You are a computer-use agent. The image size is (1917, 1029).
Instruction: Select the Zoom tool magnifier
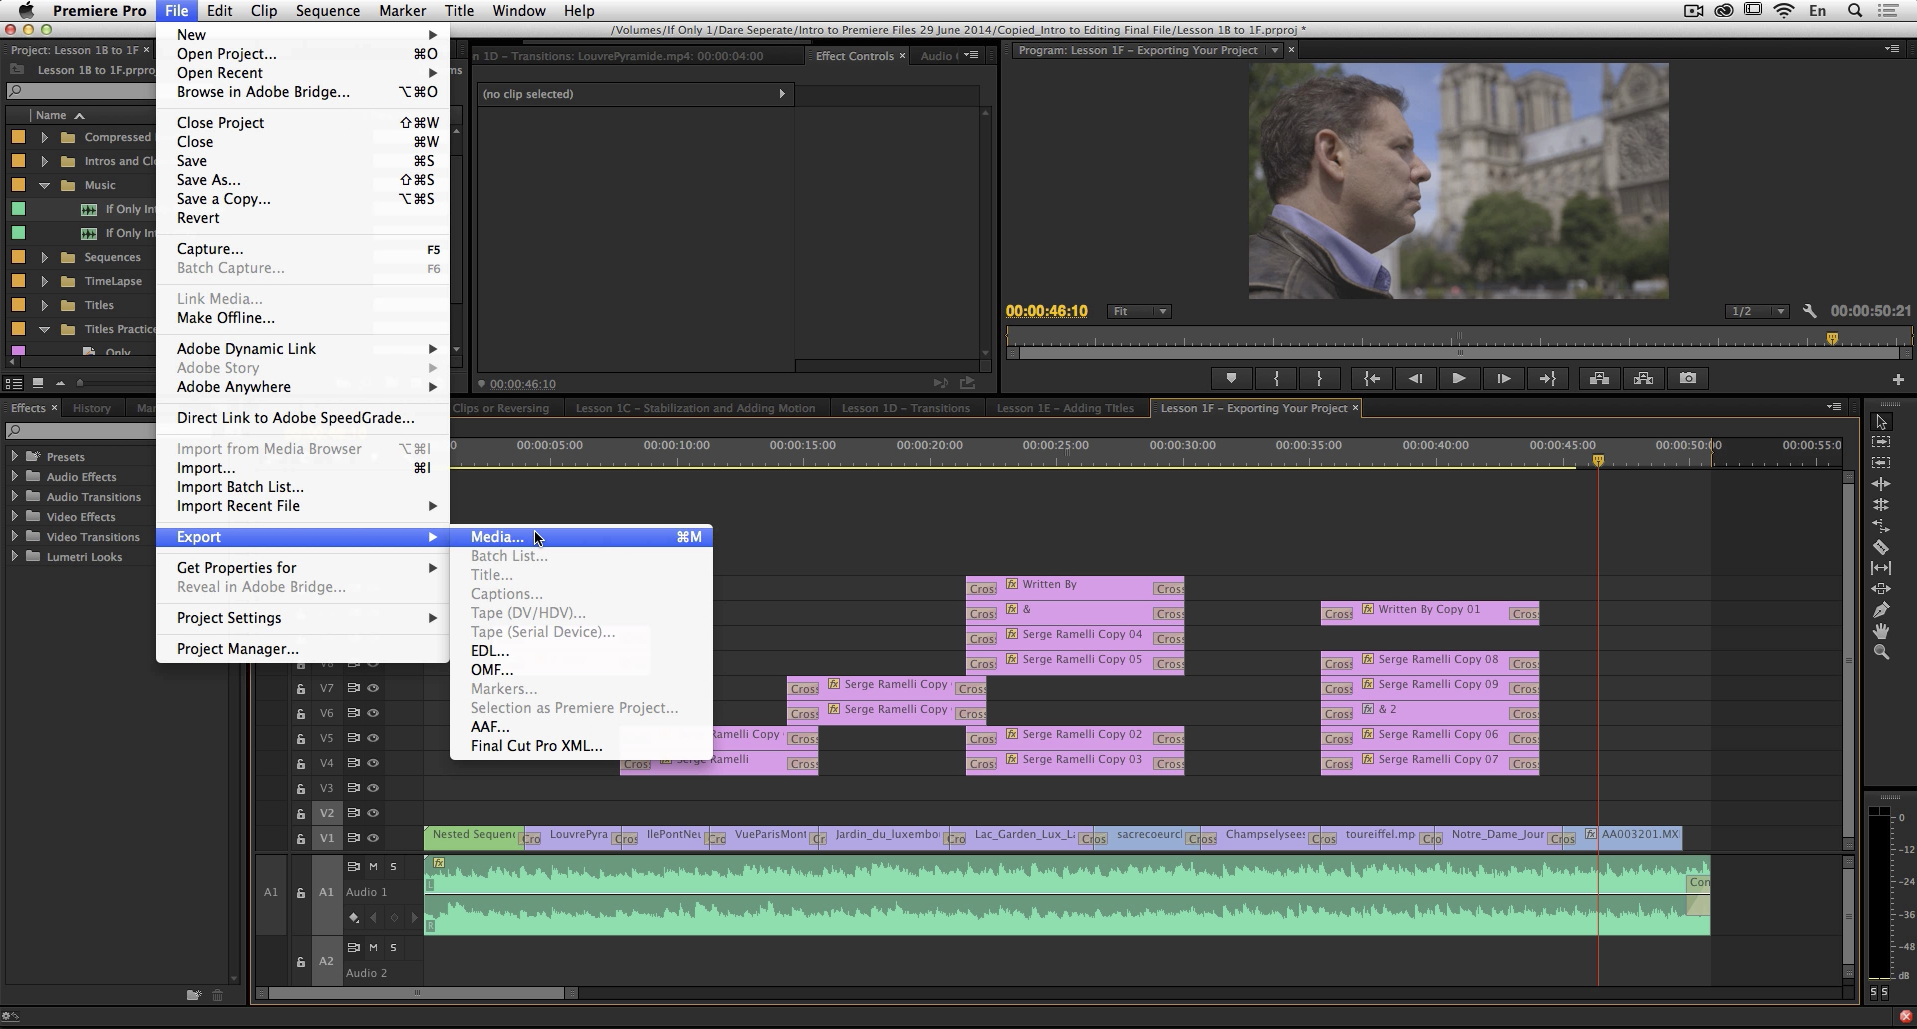pyautogui.click(x=1881, y=652)
